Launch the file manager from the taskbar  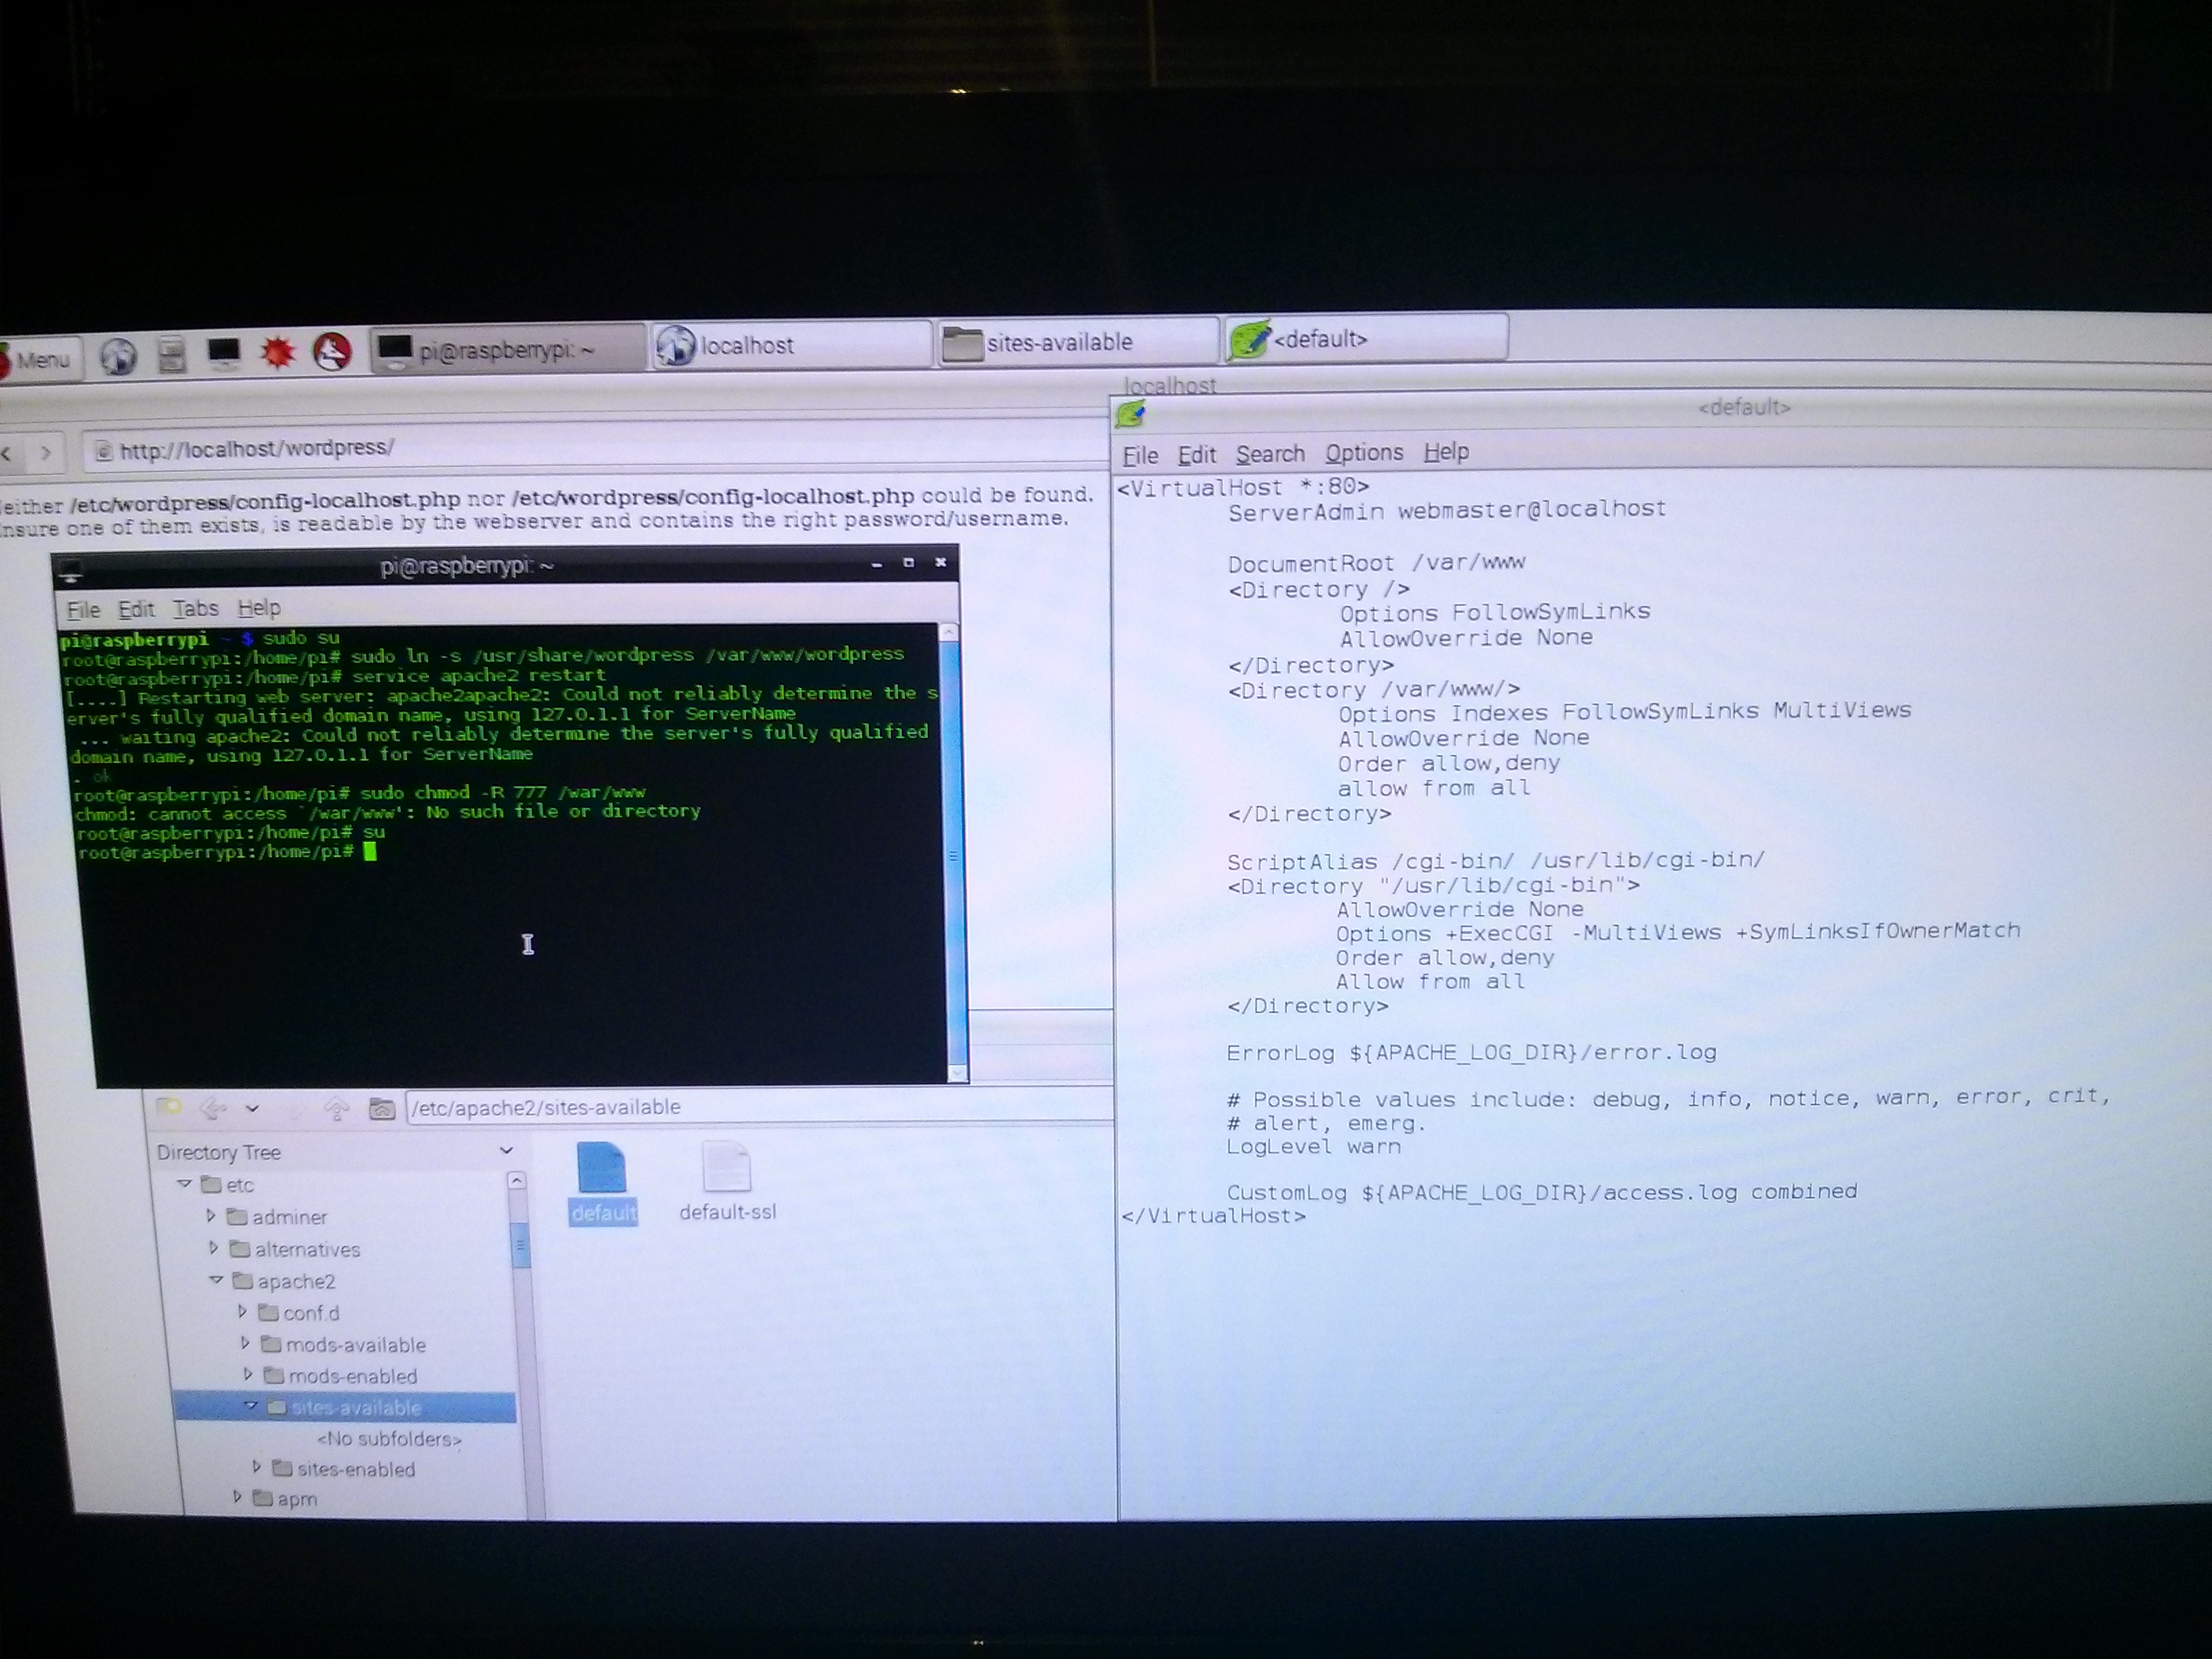tap(171, 355)
